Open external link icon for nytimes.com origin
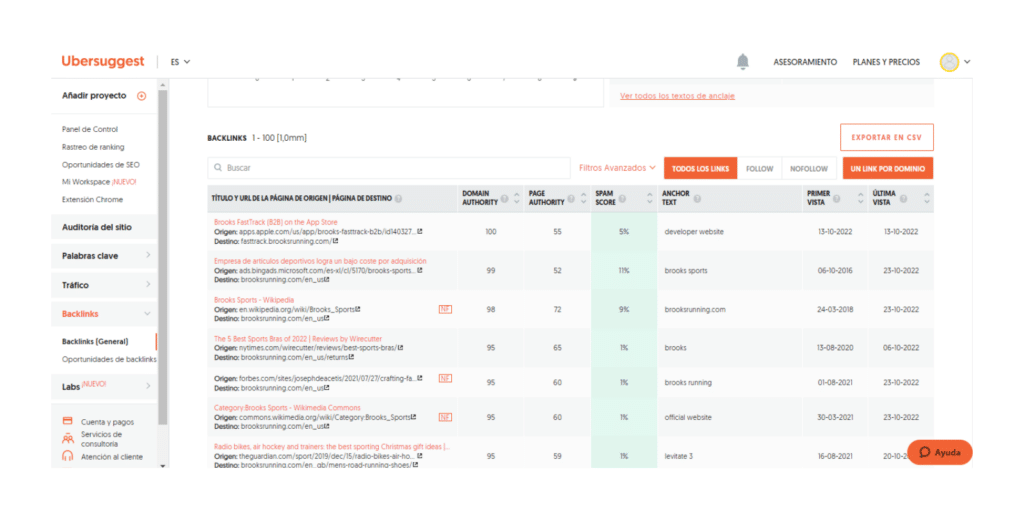Screen dimensions: 1024x512 [401, 348]
